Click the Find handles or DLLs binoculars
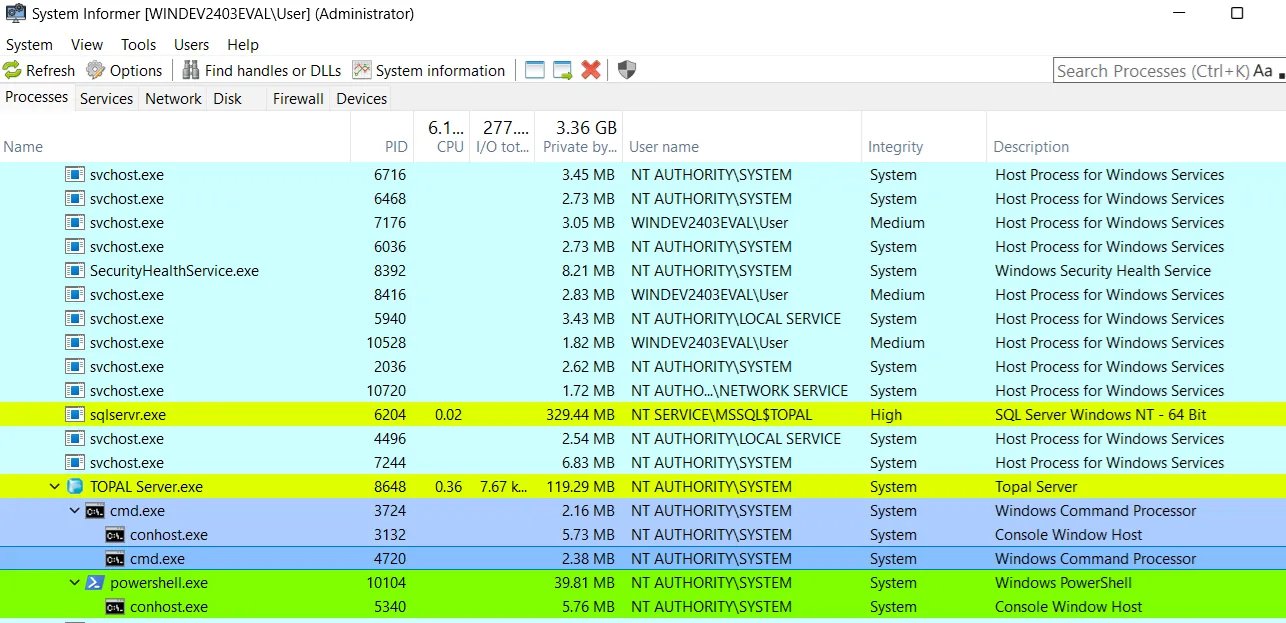The height and width of the screenshot is (623, 1286). [x=191, y=70]
